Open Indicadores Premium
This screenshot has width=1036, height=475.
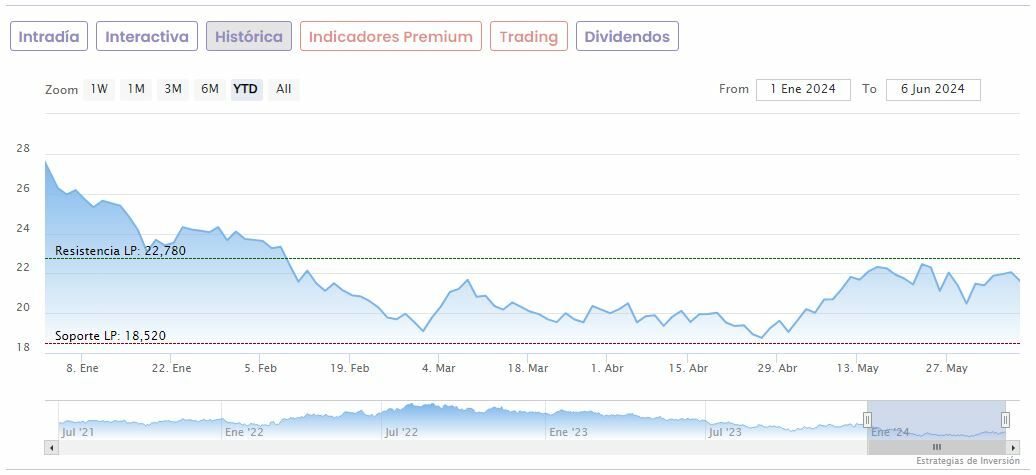coord(390,37)
